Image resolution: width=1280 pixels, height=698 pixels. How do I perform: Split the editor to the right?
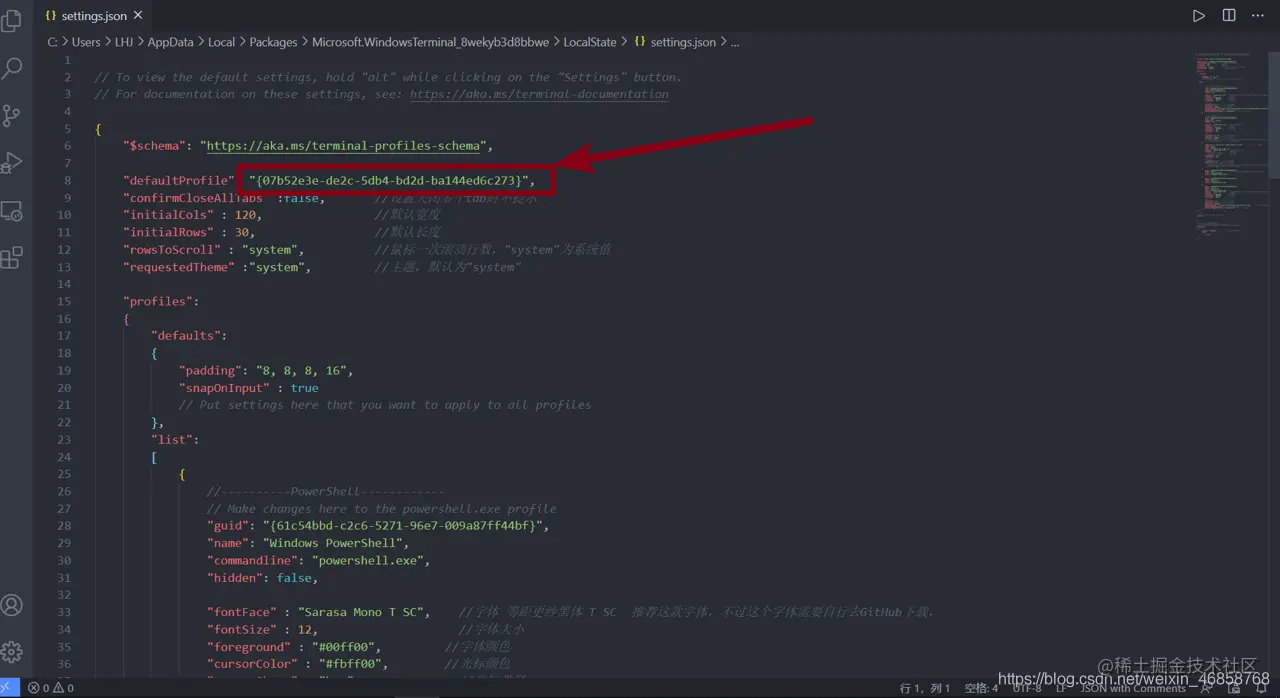point(1229,16)
